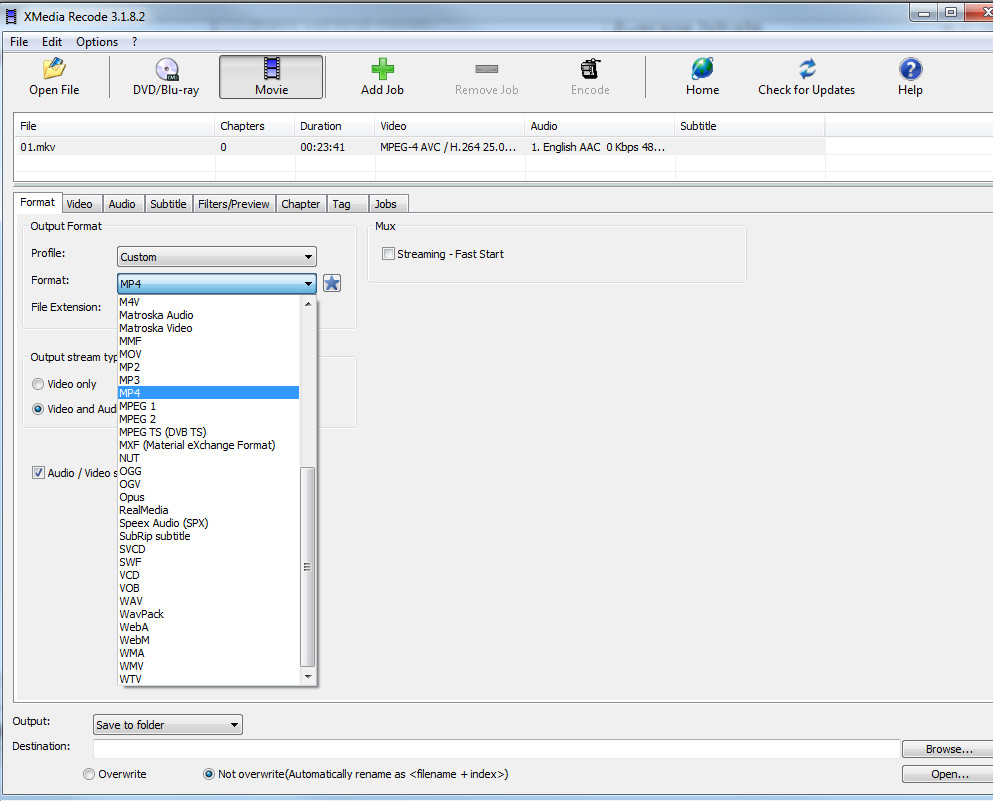Click XMedia Recode title bar app icon

tap(11, 16)
